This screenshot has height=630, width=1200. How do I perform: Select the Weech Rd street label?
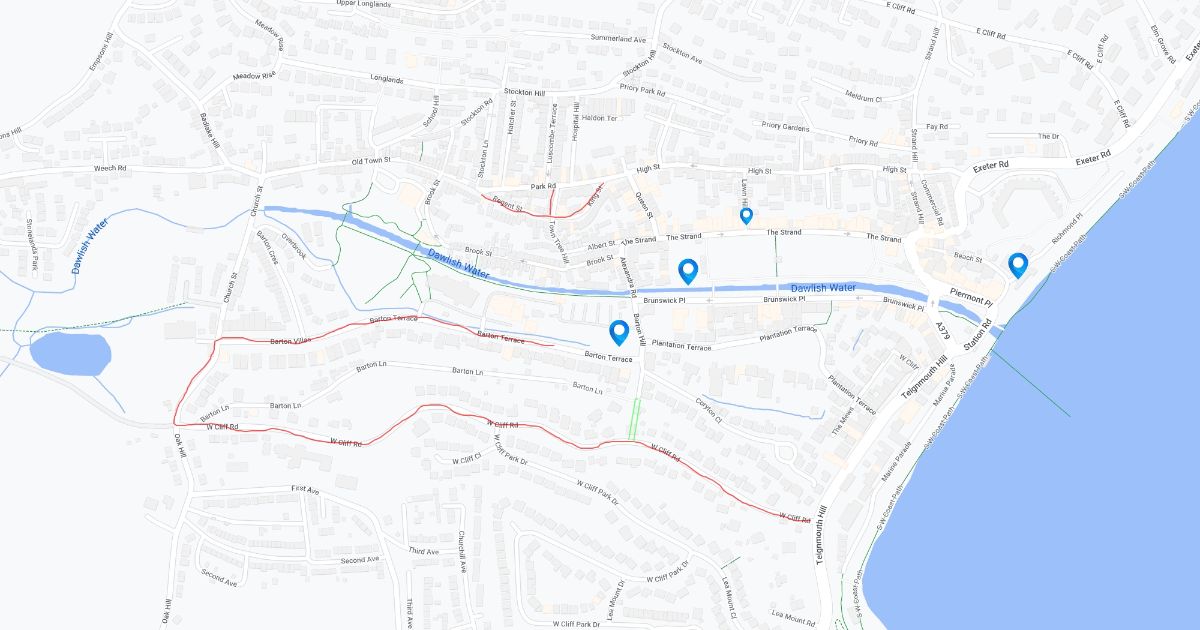coord(110,168)
